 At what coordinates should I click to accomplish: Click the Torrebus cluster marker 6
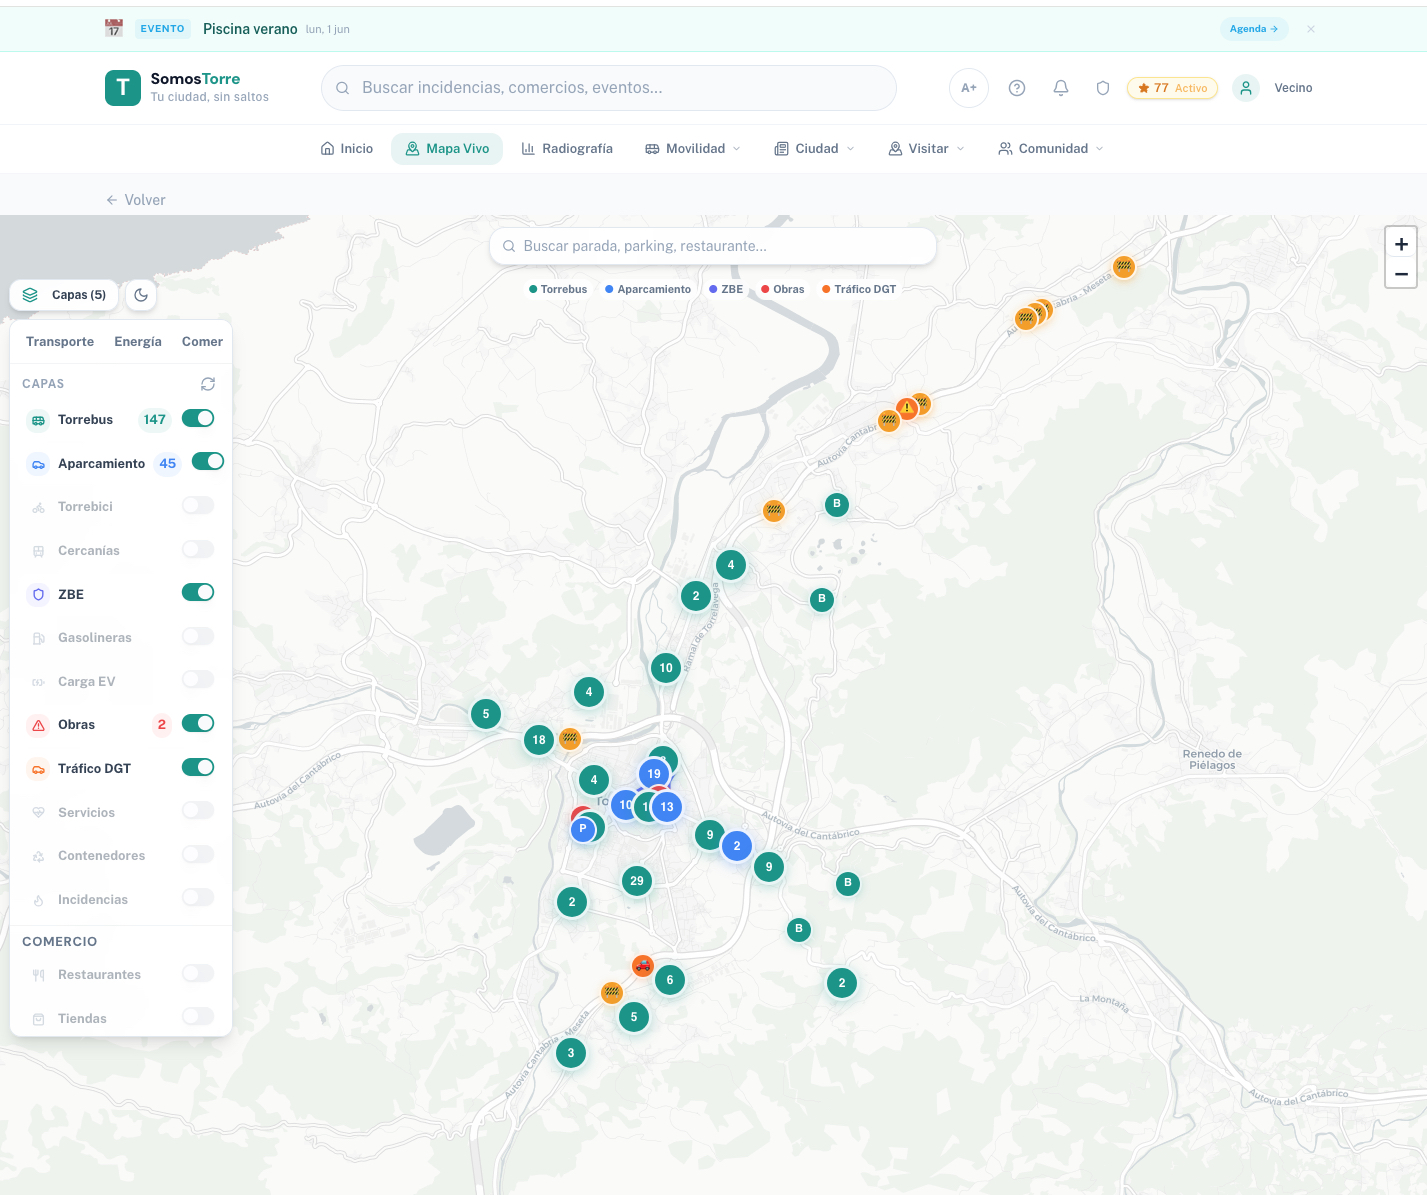(670, 980)
